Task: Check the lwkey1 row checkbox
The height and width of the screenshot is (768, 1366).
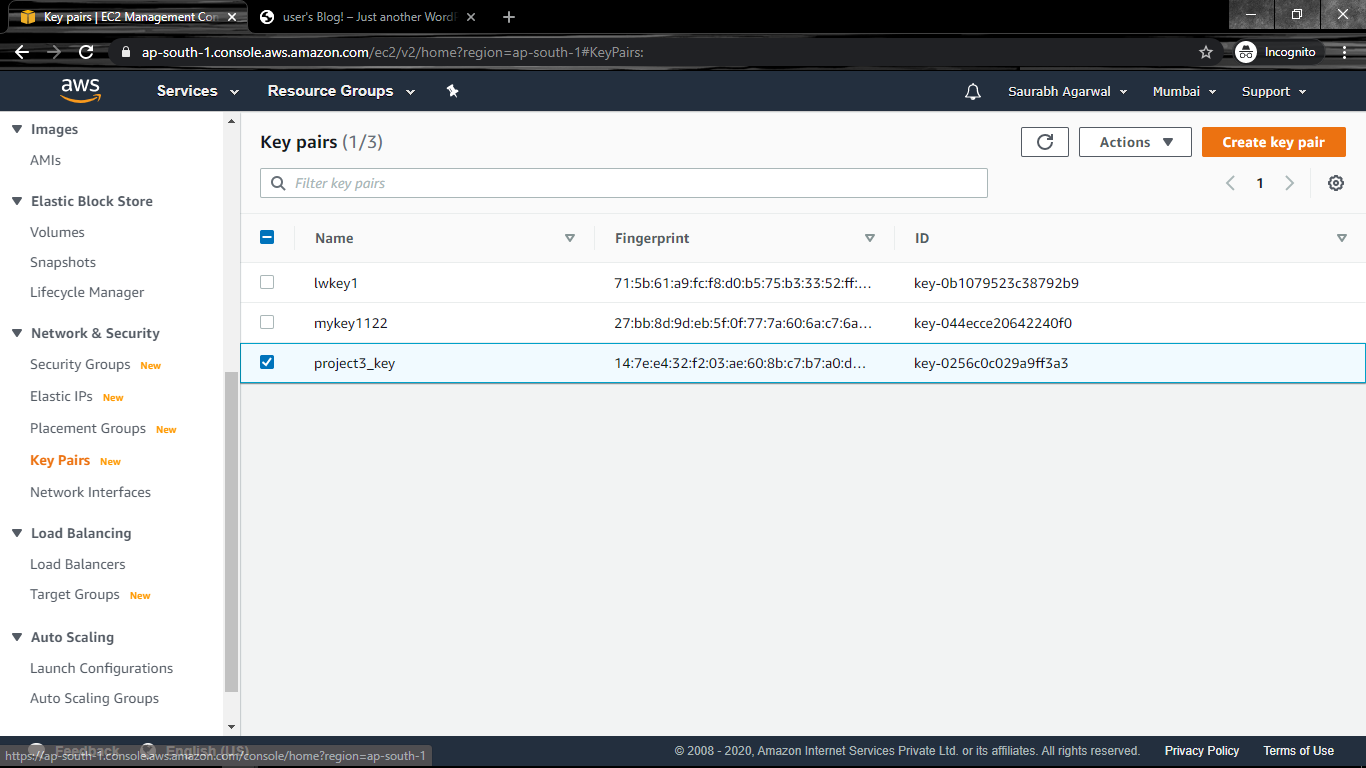Action: [x=267, y=283]
